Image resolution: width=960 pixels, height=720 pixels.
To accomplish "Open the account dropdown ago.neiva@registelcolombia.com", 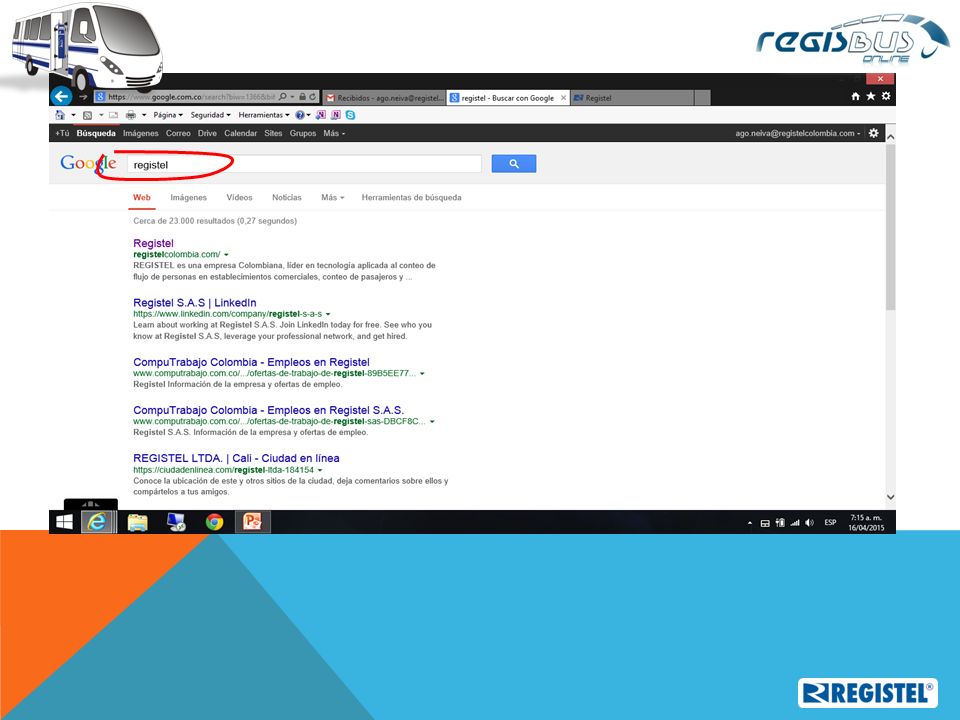I will click(x=798, y=133).
